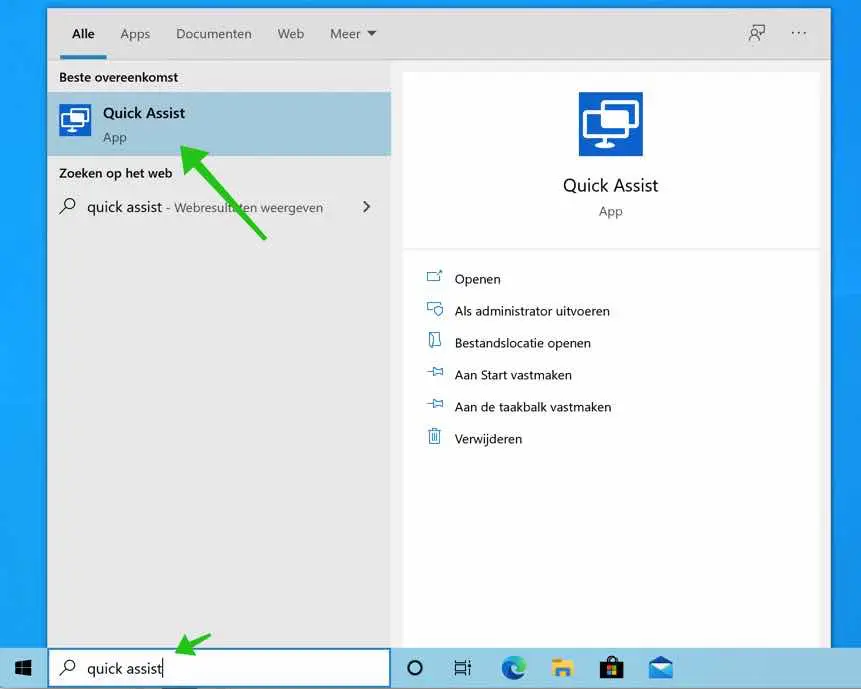Screen dimensions: 861x689
Task: Open the Windows Start button
Action: (x=23, y=668)
